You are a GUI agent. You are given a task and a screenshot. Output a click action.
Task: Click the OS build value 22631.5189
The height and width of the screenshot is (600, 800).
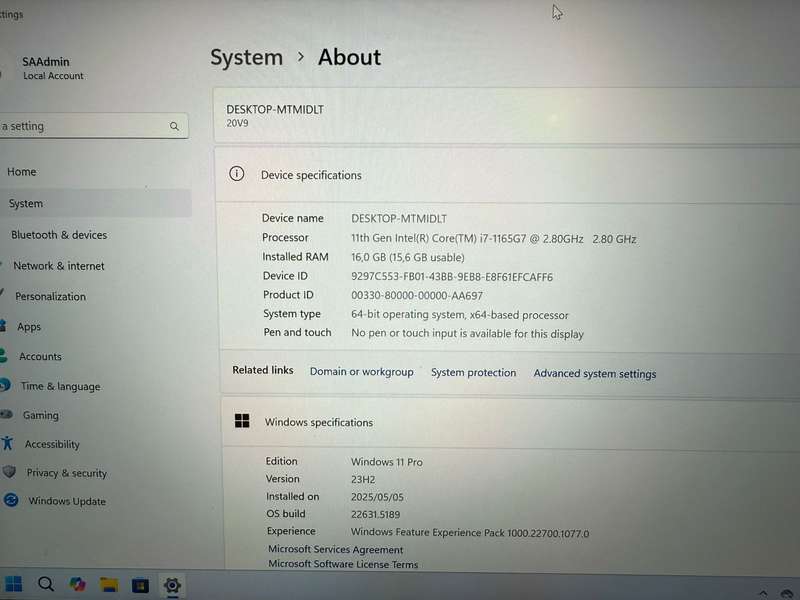point(375,514)
